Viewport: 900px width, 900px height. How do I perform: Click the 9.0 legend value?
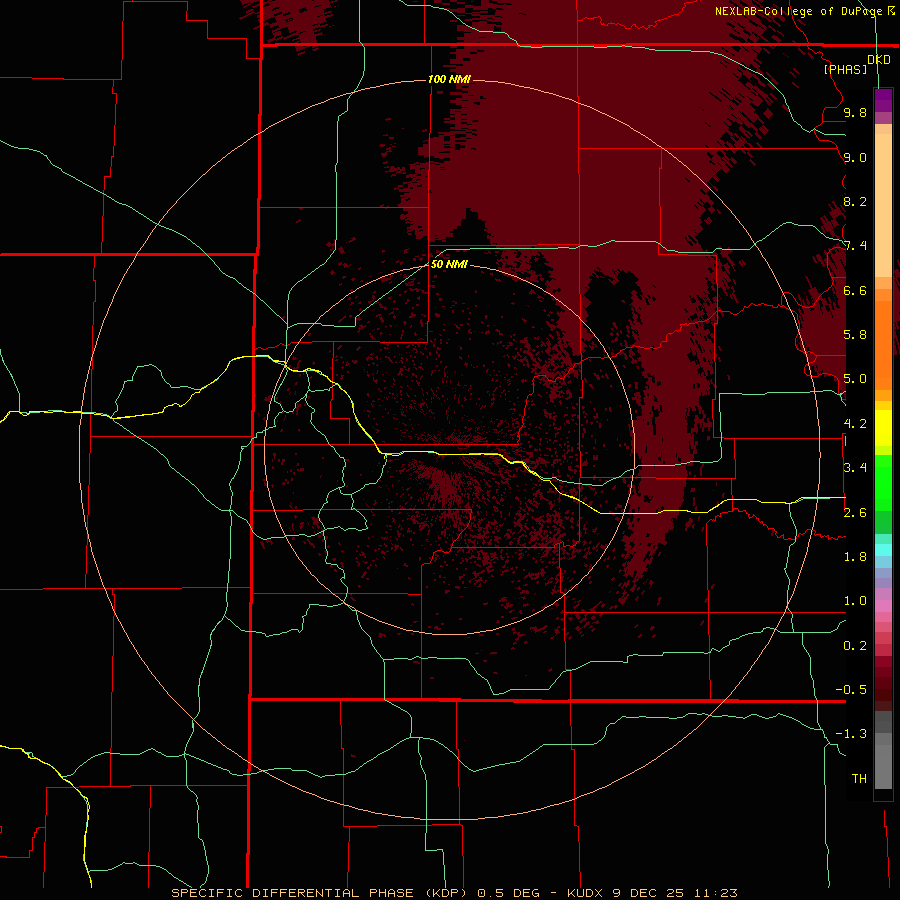tap(855, 157)
